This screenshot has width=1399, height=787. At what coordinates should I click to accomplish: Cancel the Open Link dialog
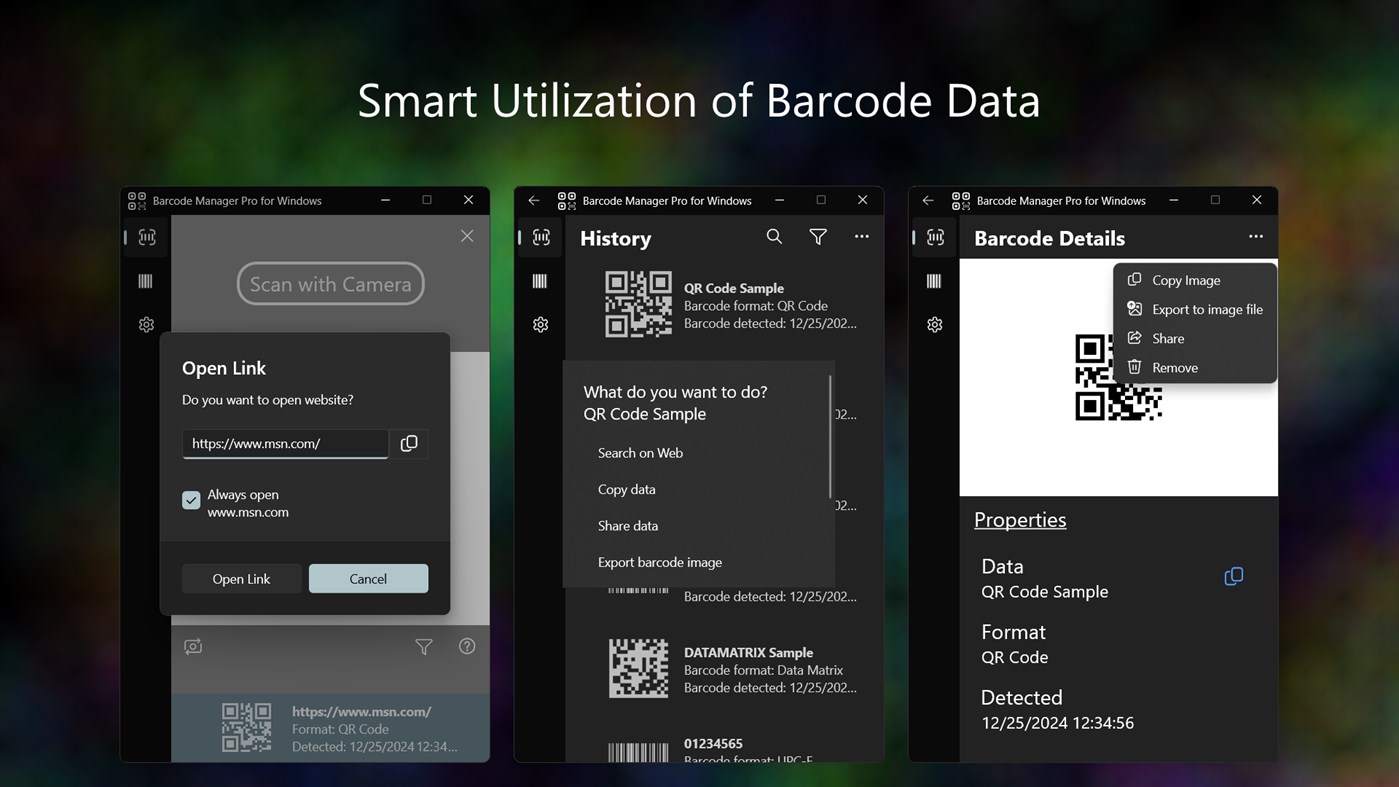pyautogui.click(x=368, y=578)
